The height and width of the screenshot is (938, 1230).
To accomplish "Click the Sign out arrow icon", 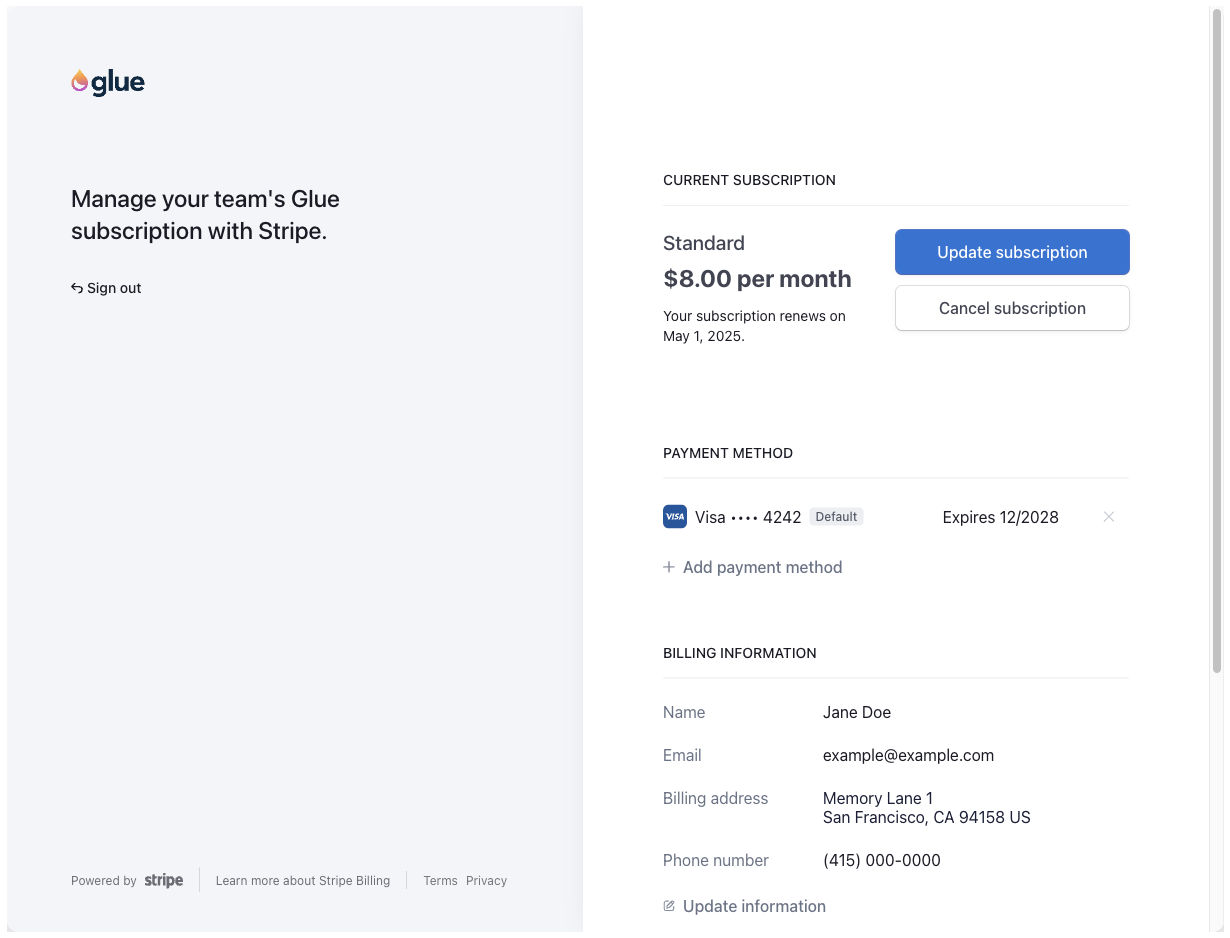I will pyautogui.click(x=77, y=288).
